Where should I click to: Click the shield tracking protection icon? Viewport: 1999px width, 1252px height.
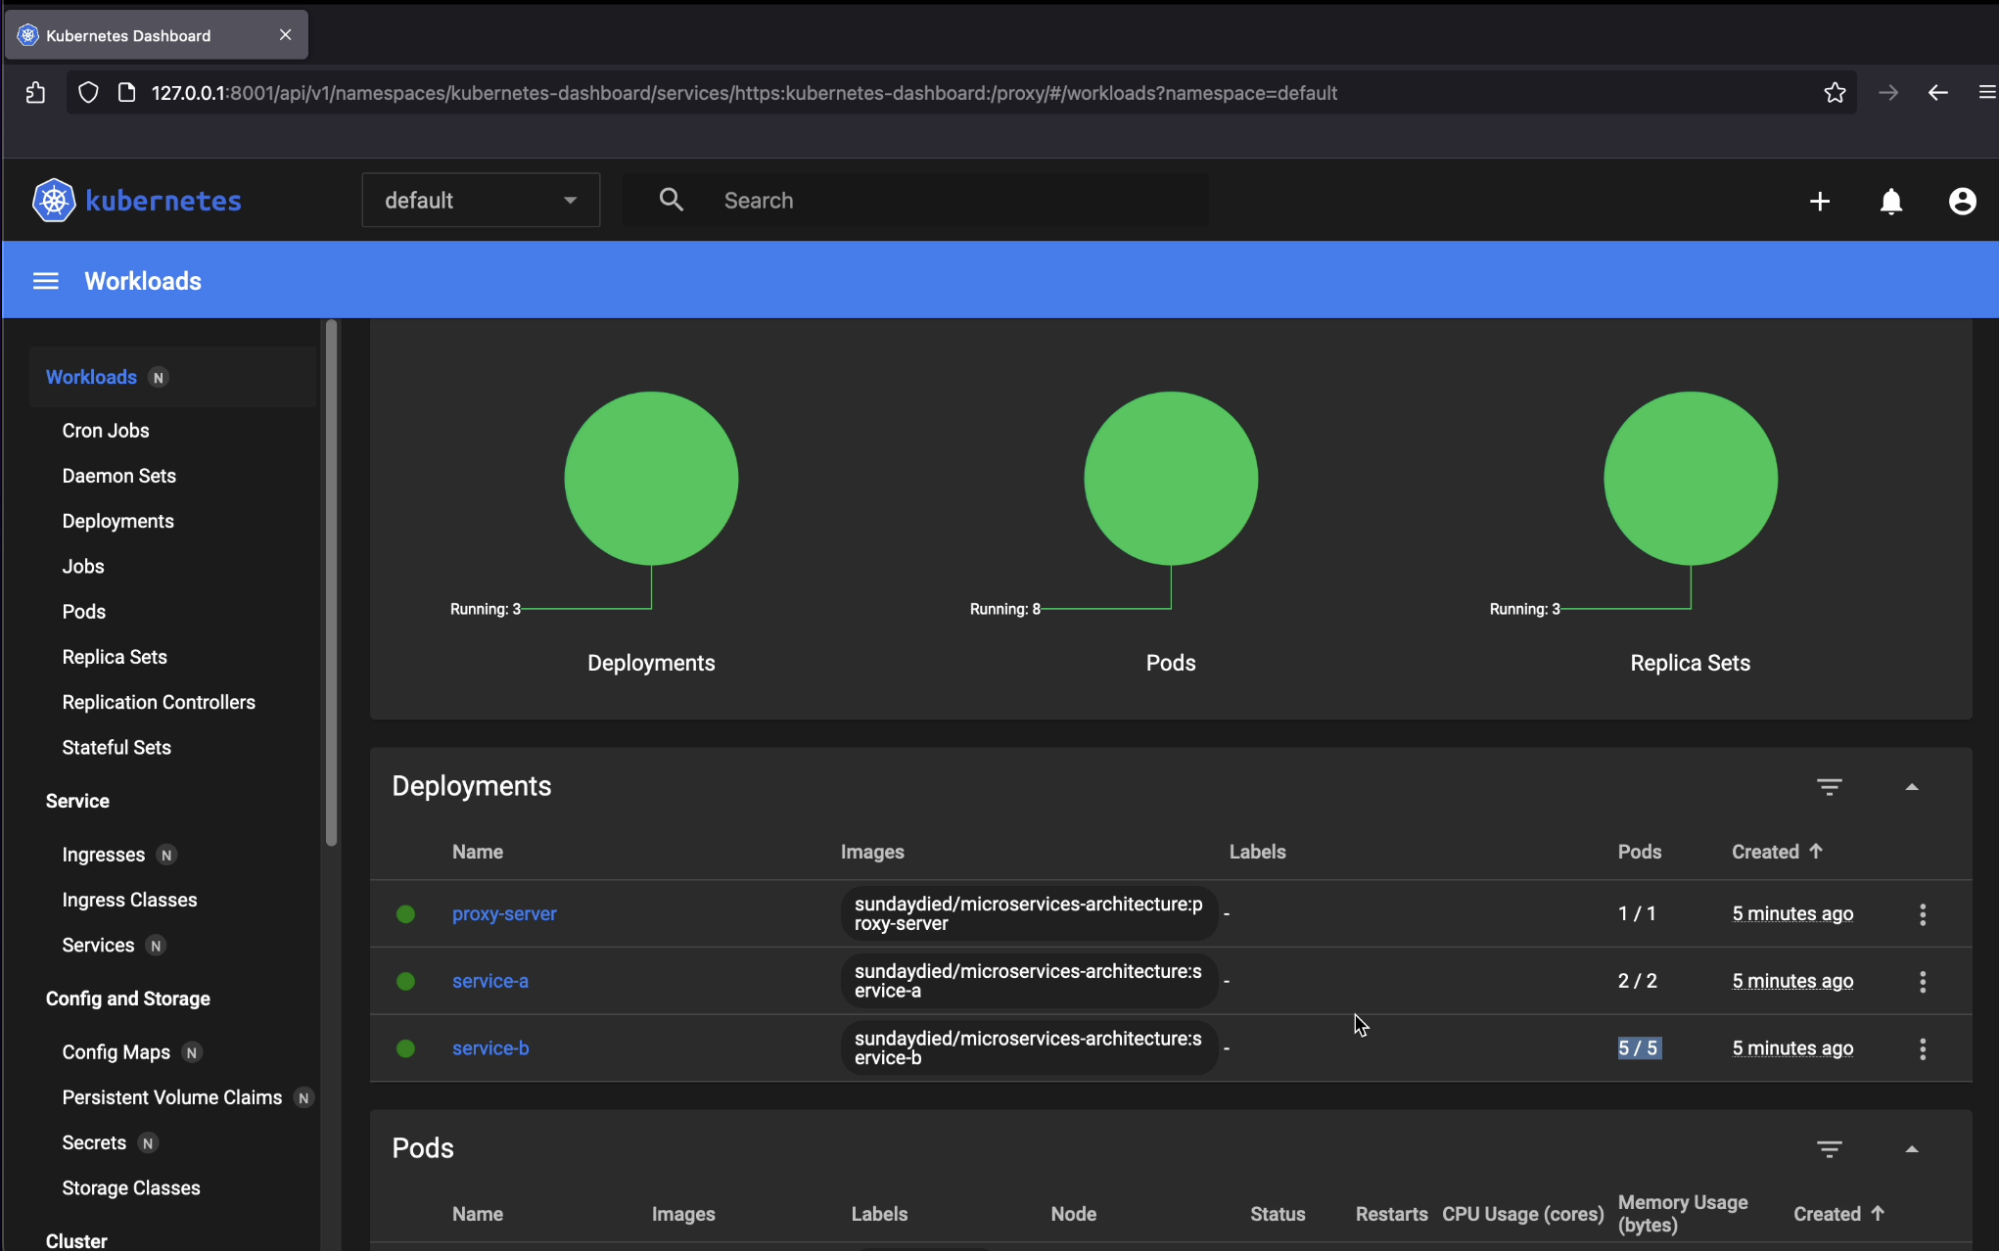pos(88,93)
